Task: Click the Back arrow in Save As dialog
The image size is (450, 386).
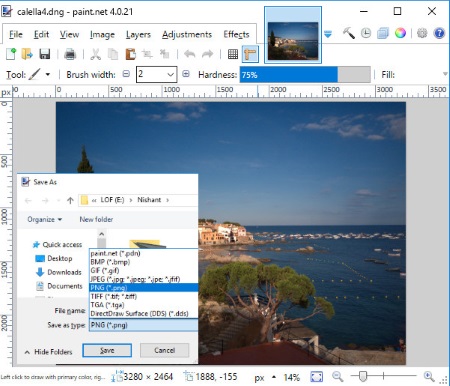Action: 28,200
